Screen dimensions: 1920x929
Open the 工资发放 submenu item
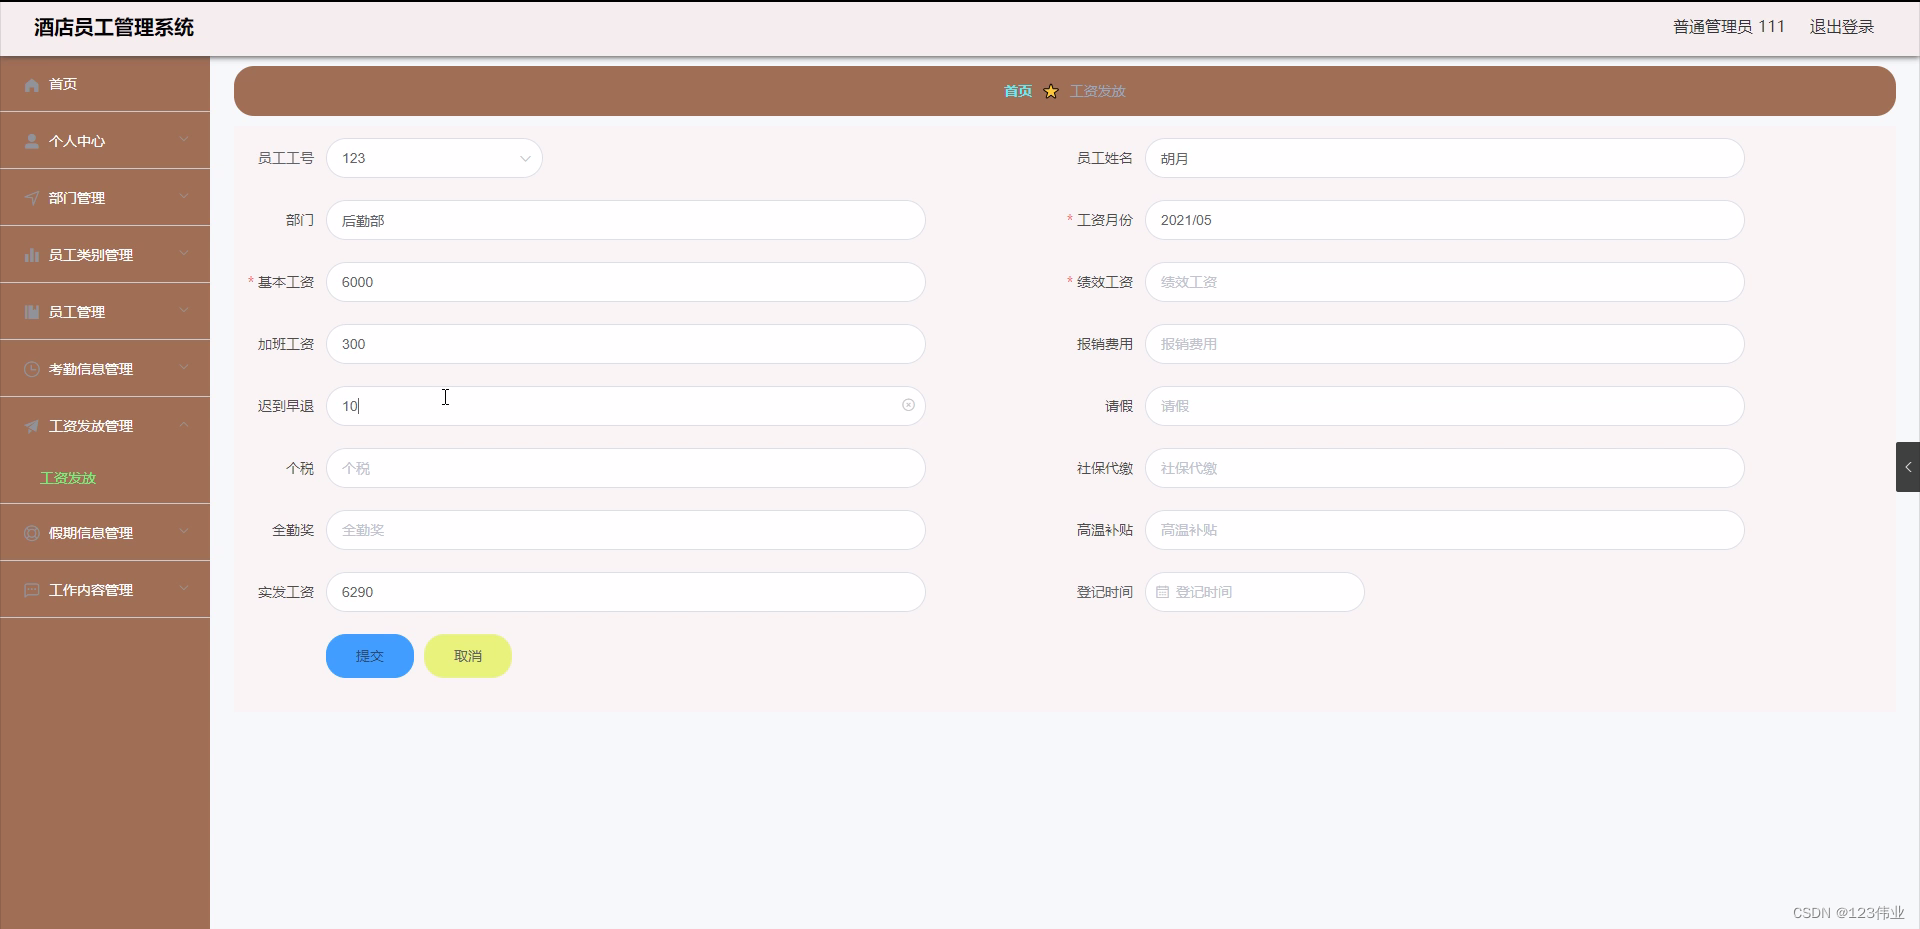click(x=67, y=478)
